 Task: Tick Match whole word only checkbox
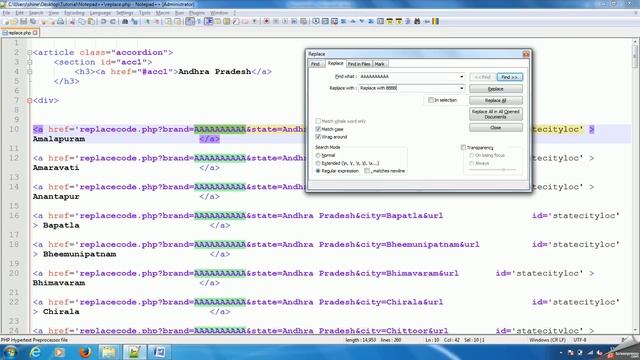318,121
